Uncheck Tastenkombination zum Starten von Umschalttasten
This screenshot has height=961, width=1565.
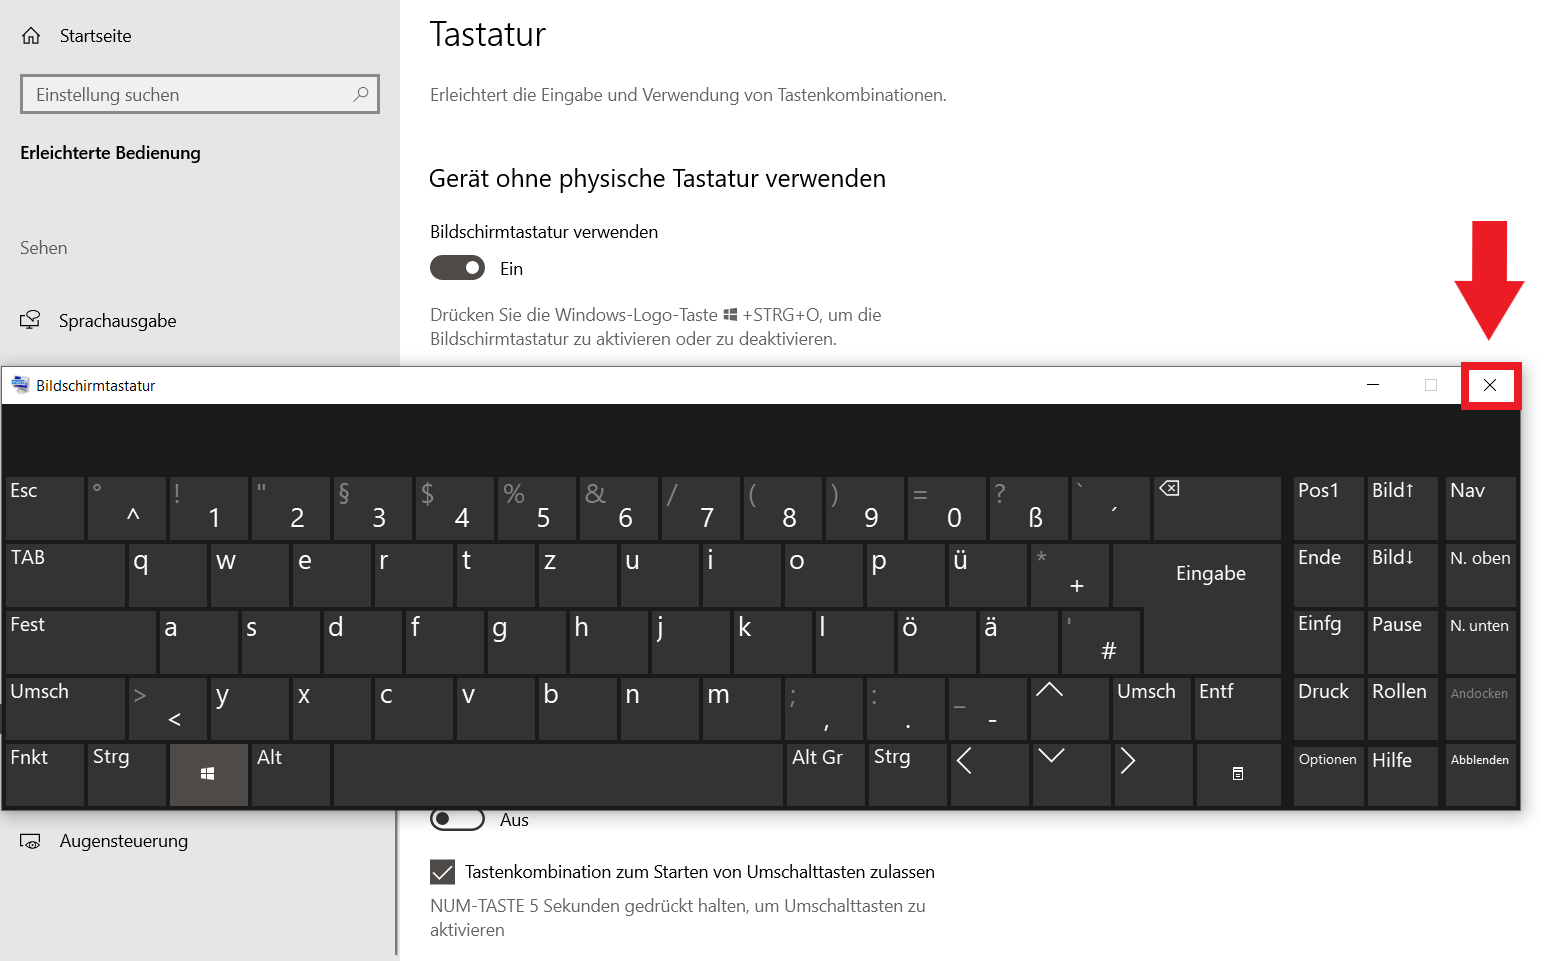pyautogui.click(x=442, y=872)
